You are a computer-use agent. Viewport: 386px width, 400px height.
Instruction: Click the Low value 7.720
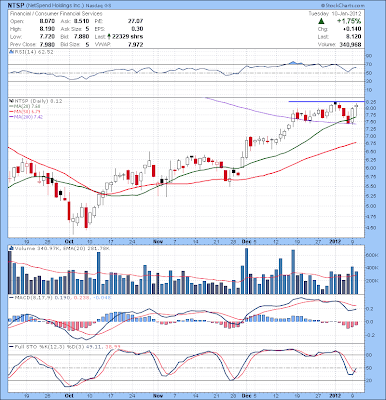[47, 37]
